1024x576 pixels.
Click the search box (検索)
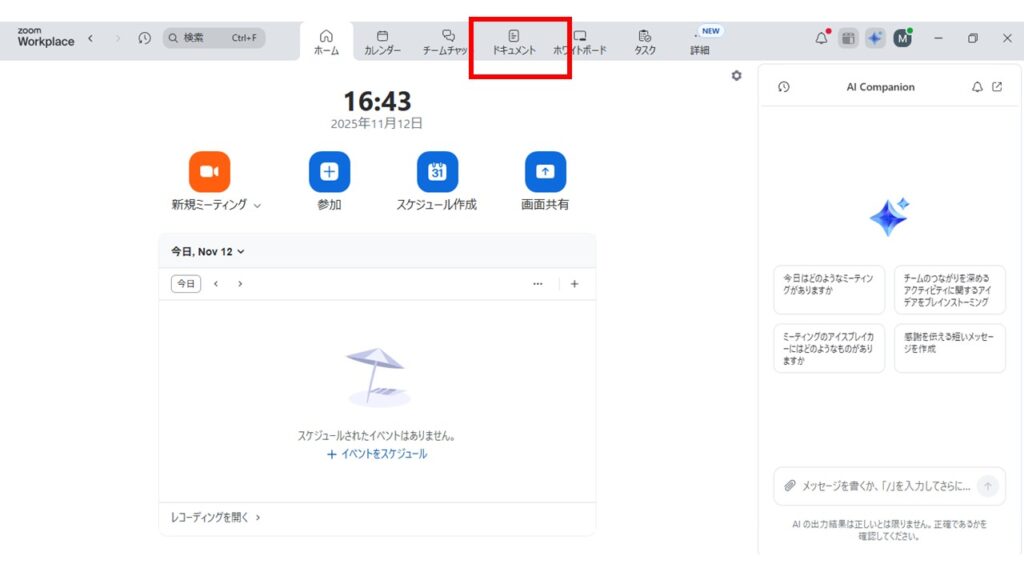(x=214, y=38)
